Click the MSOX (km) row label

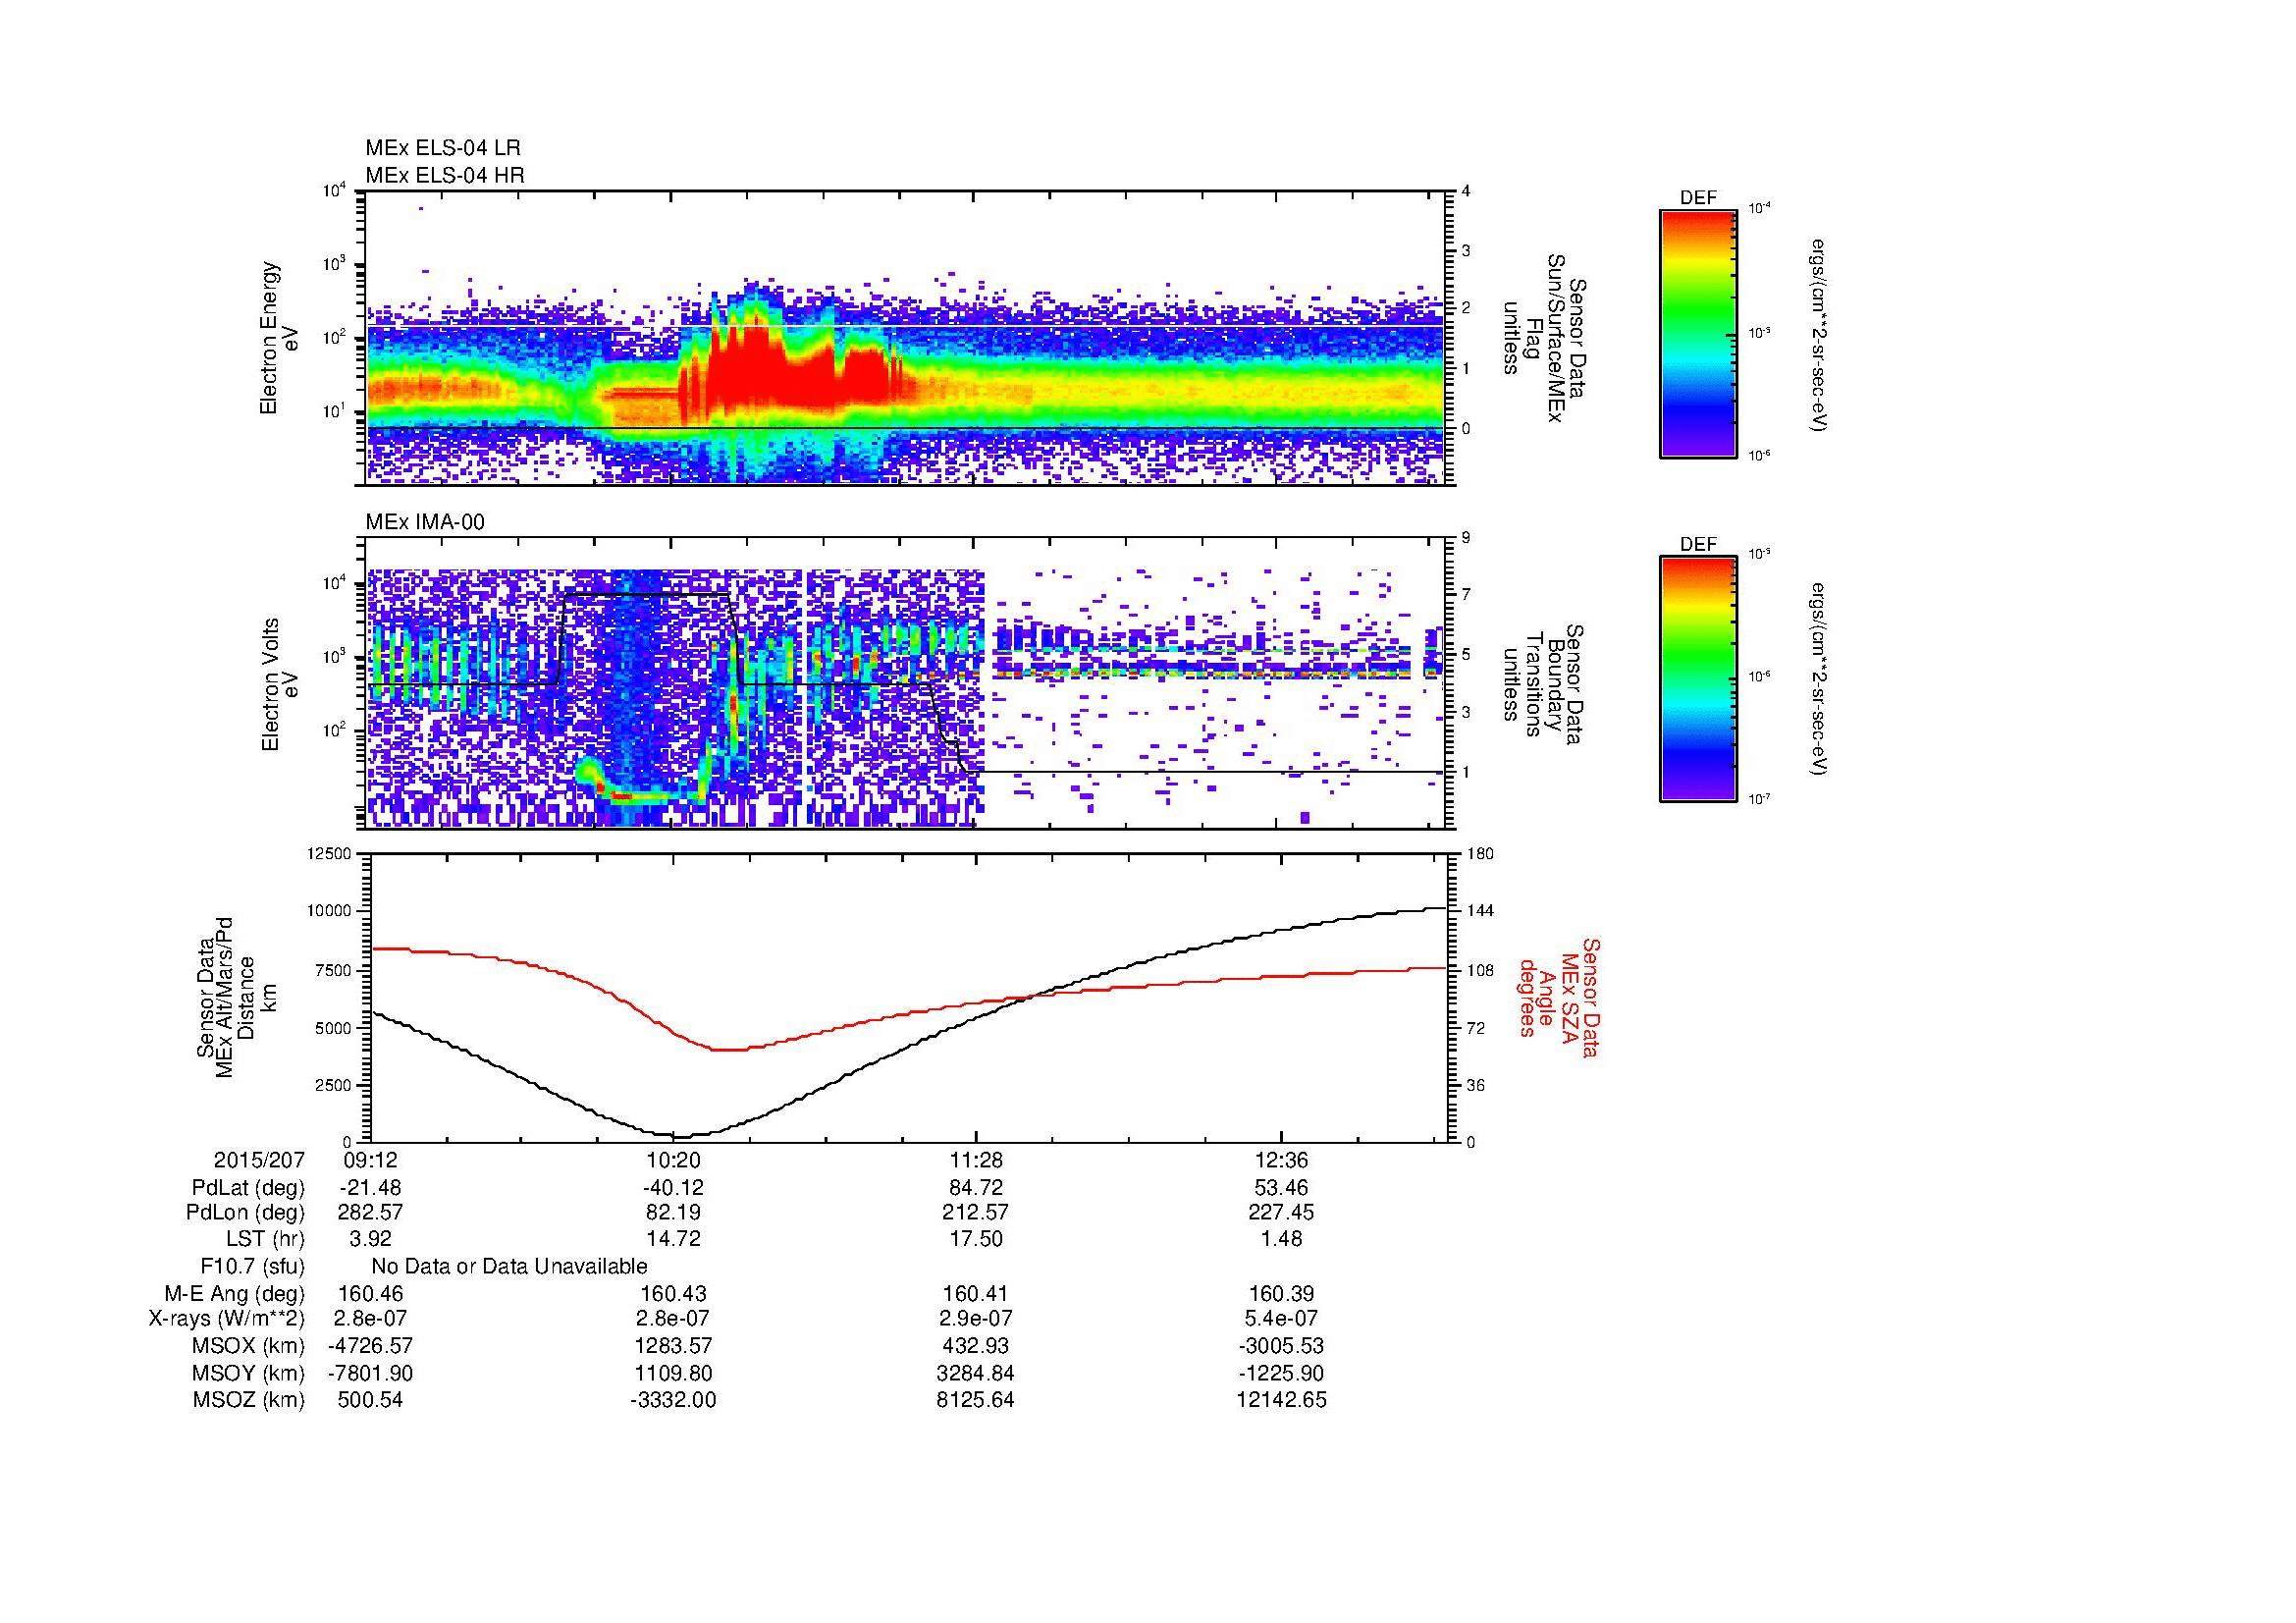tap(248, 1346)
